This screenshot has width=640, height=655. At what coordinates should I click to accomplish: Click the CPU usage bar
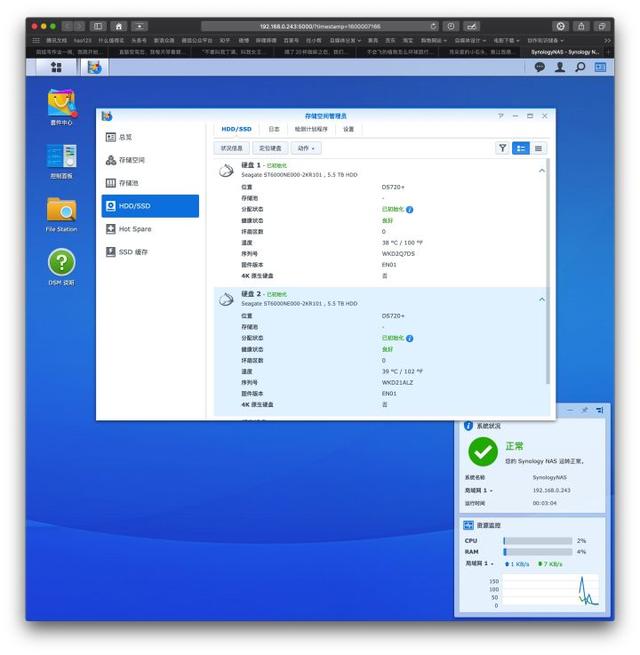click(538, 541)
